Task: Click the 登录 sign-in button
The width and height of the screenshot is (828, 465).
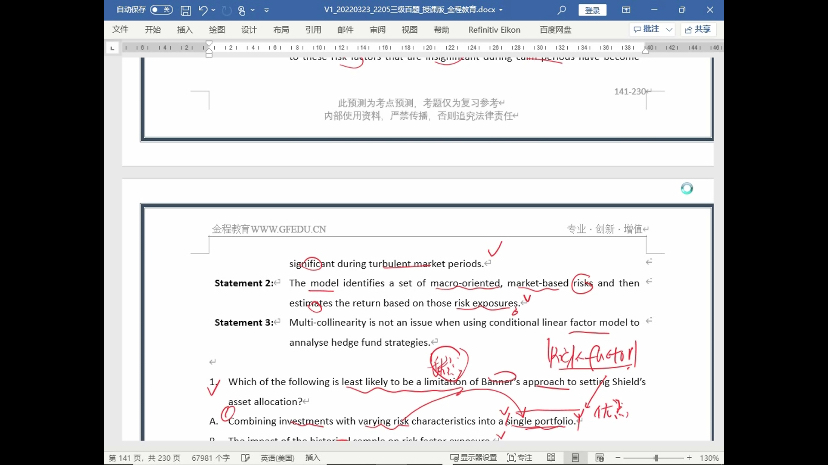Action: [x=592, y=10]
